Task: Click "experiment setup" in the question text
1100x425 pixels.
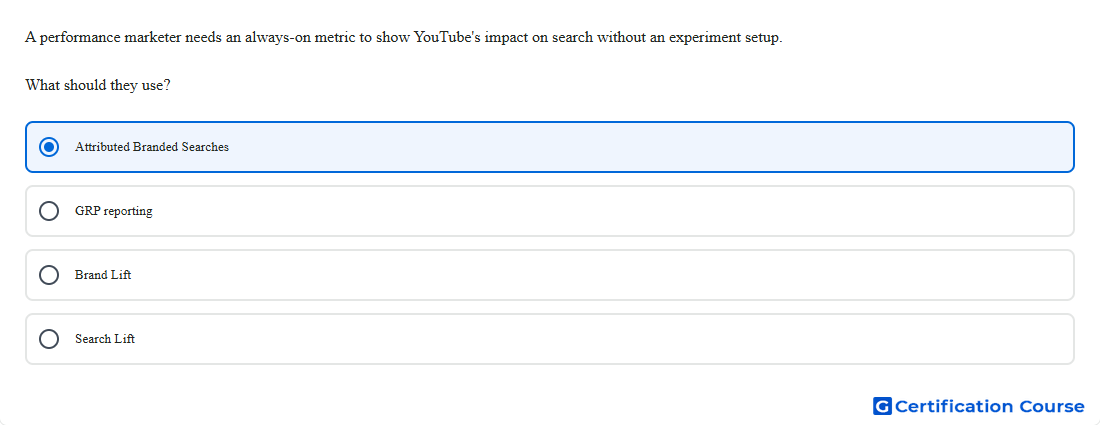Action: click(x=725, y=38)
